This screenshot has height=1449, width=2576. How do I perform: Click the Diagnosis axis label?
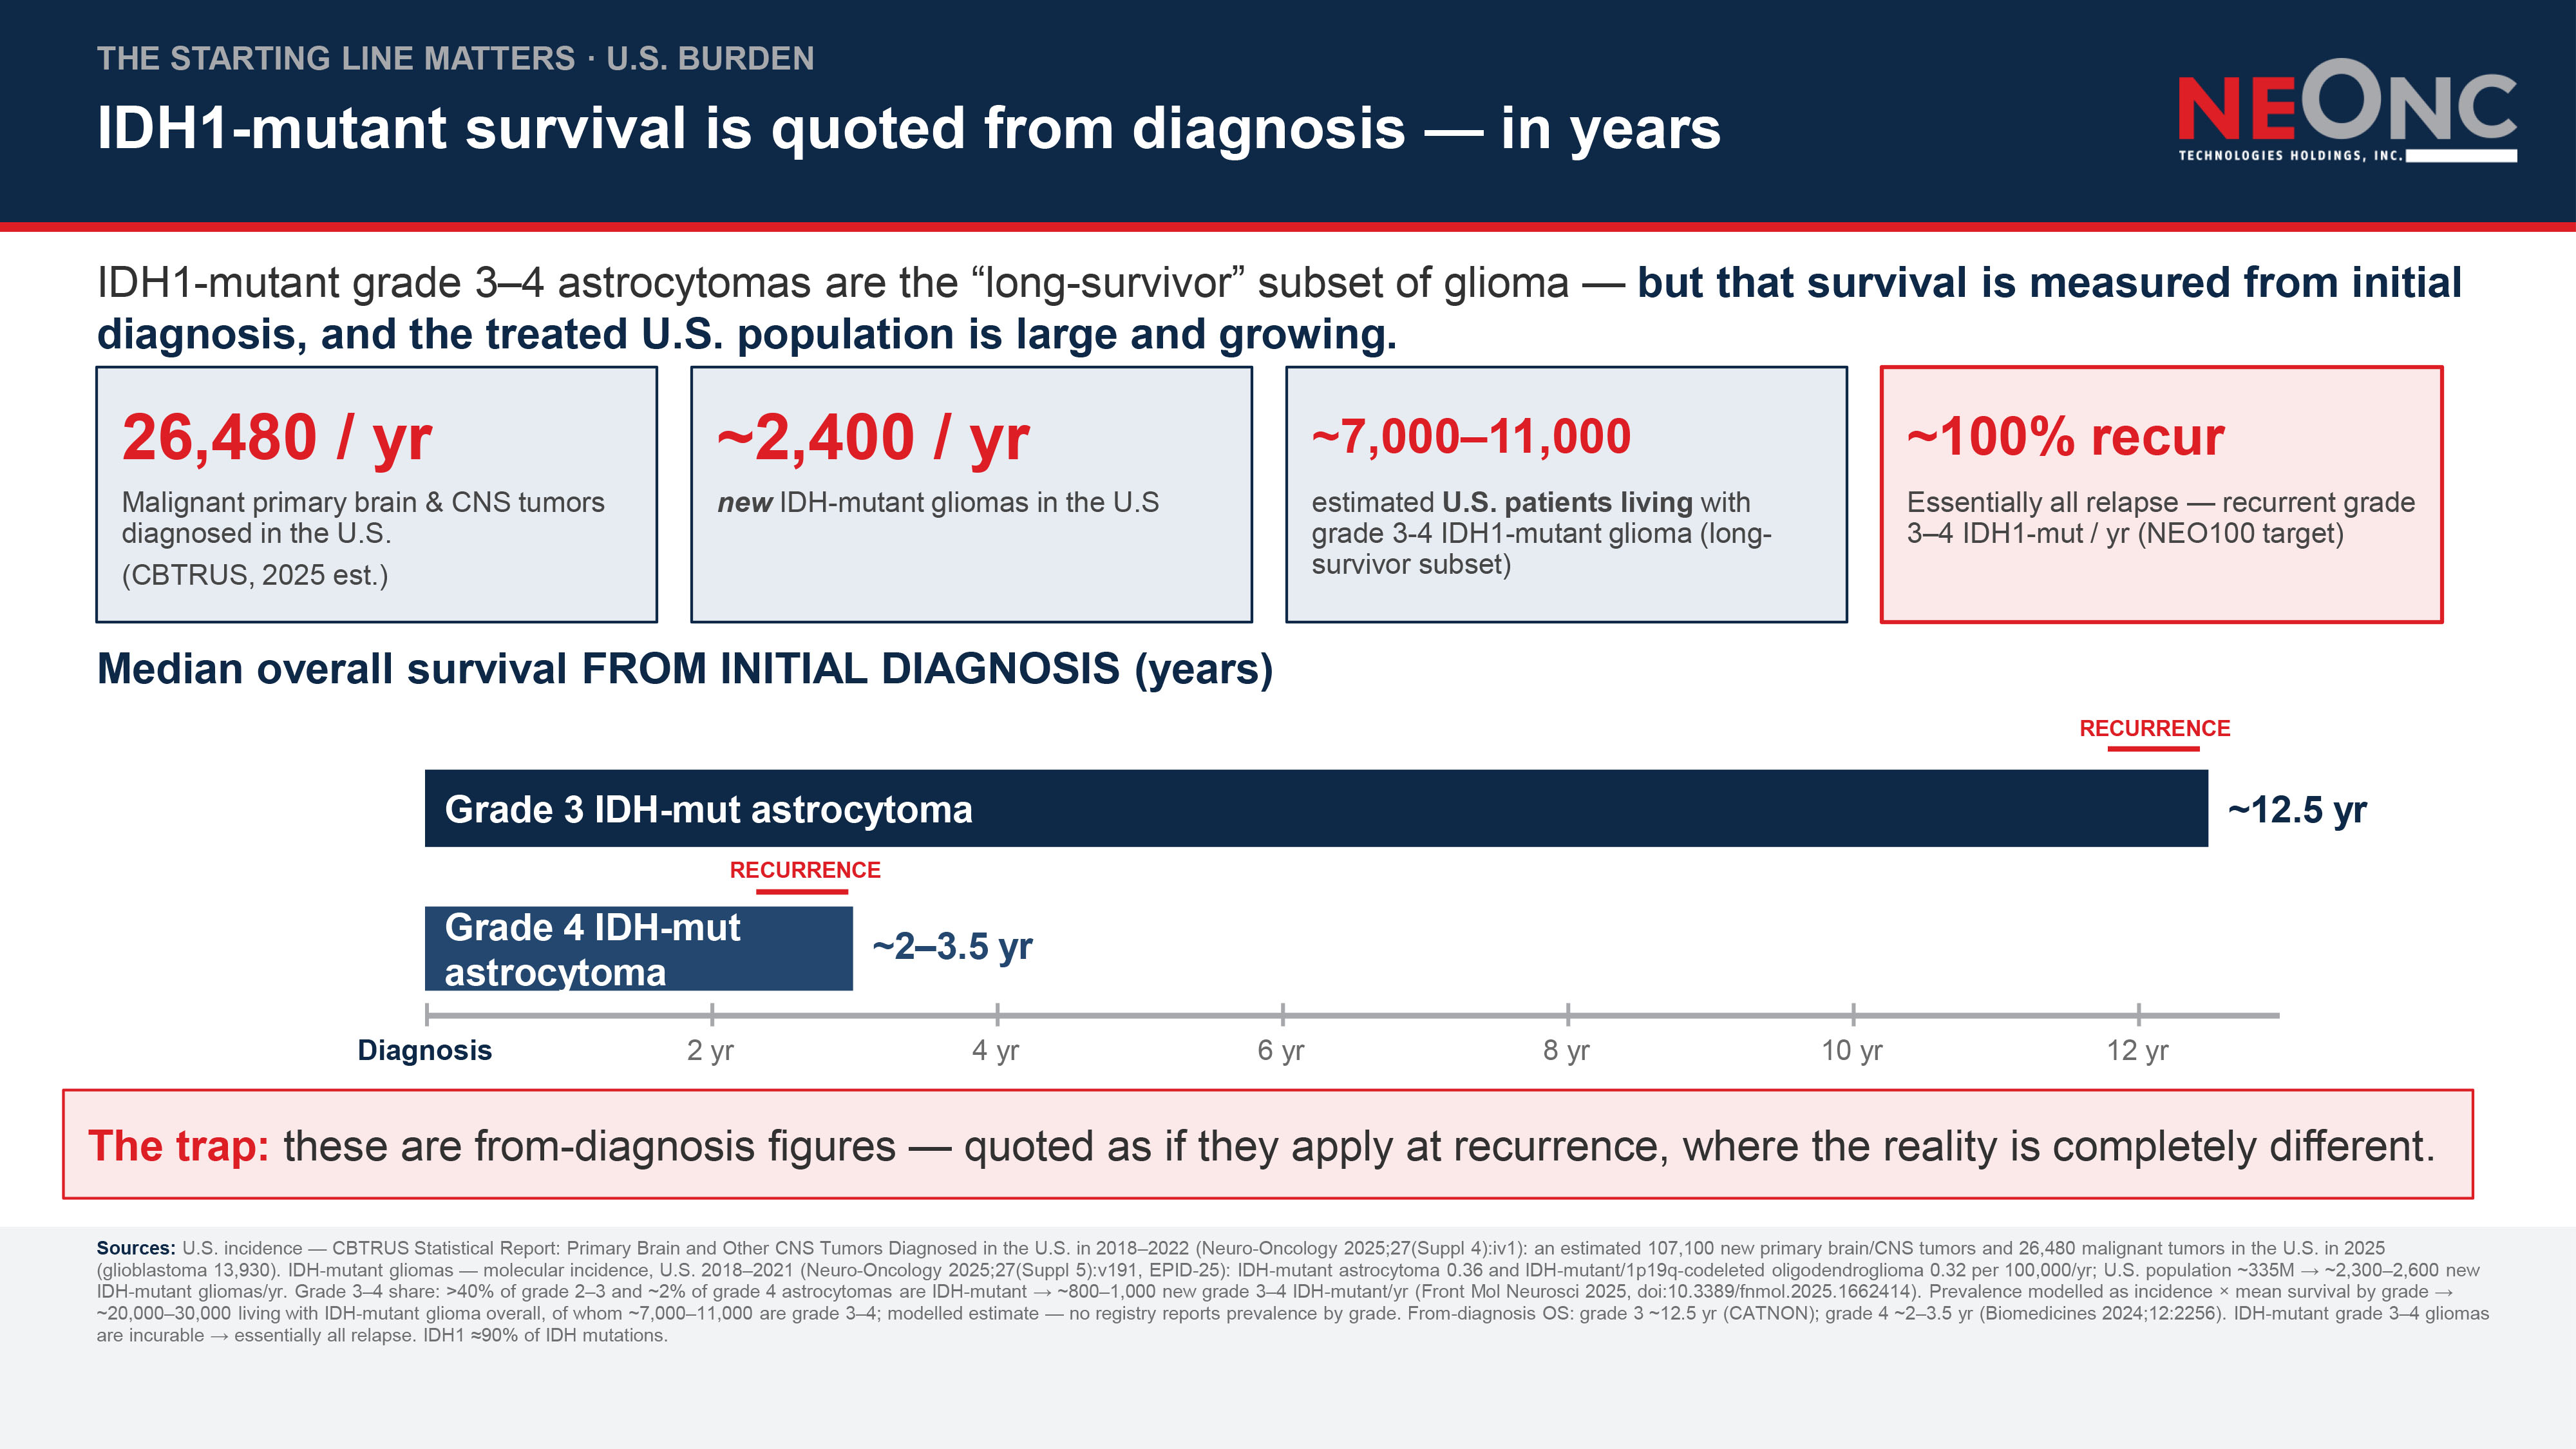click(425, 1050)
